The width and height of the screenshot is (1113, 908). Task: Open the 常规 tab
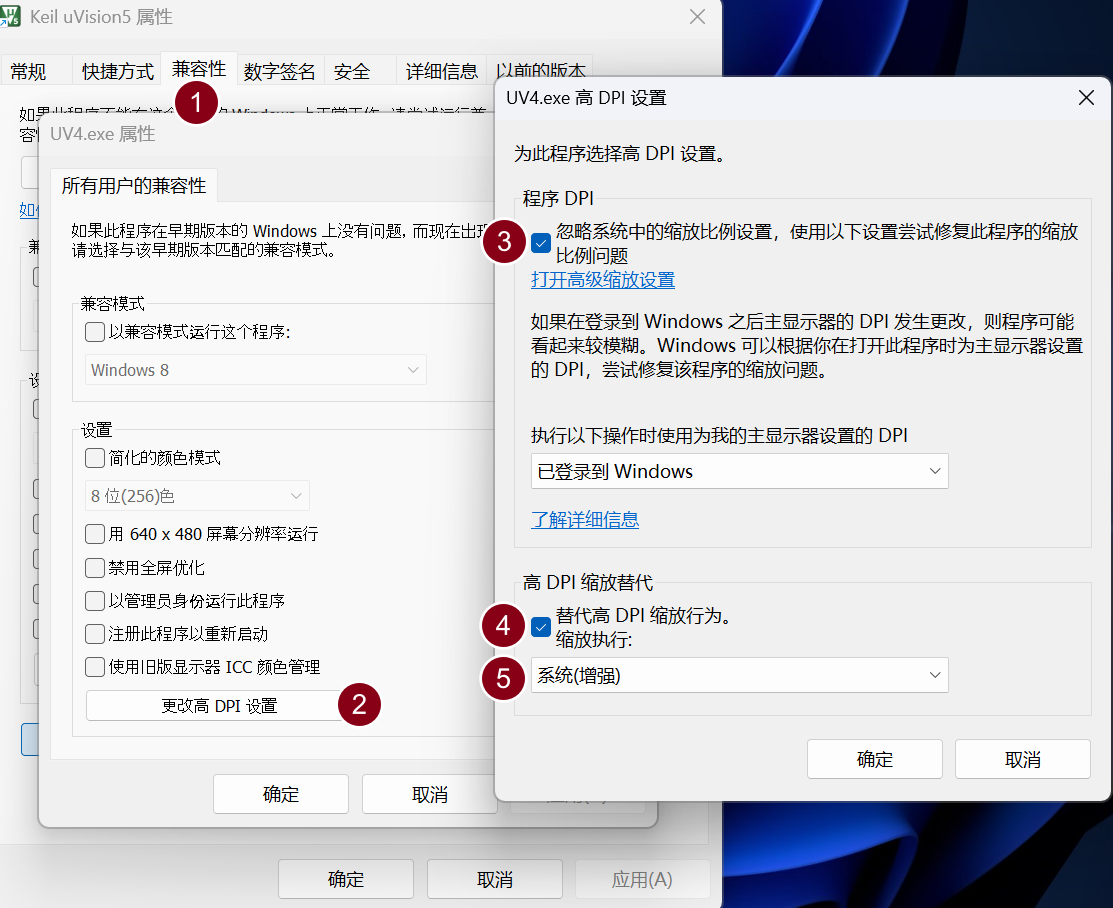tap(29, 71)
